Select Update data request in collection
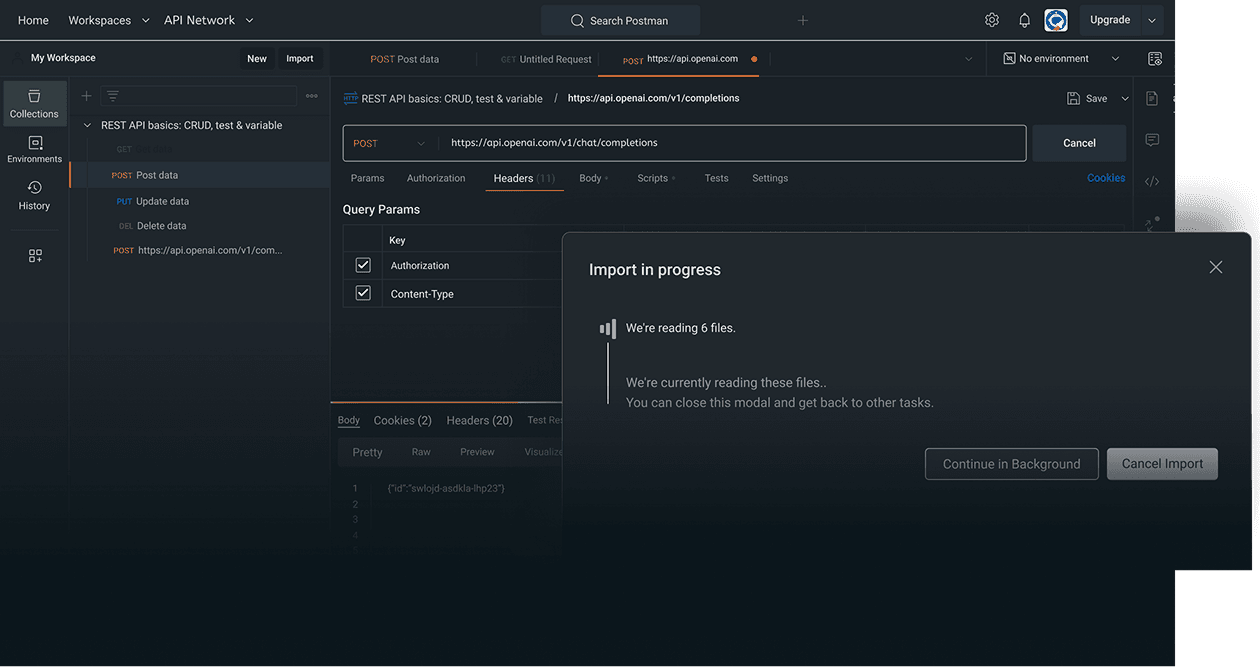The height and width of the screenshot is (667, 1260). pyautogui.click(x=162, y=201)
